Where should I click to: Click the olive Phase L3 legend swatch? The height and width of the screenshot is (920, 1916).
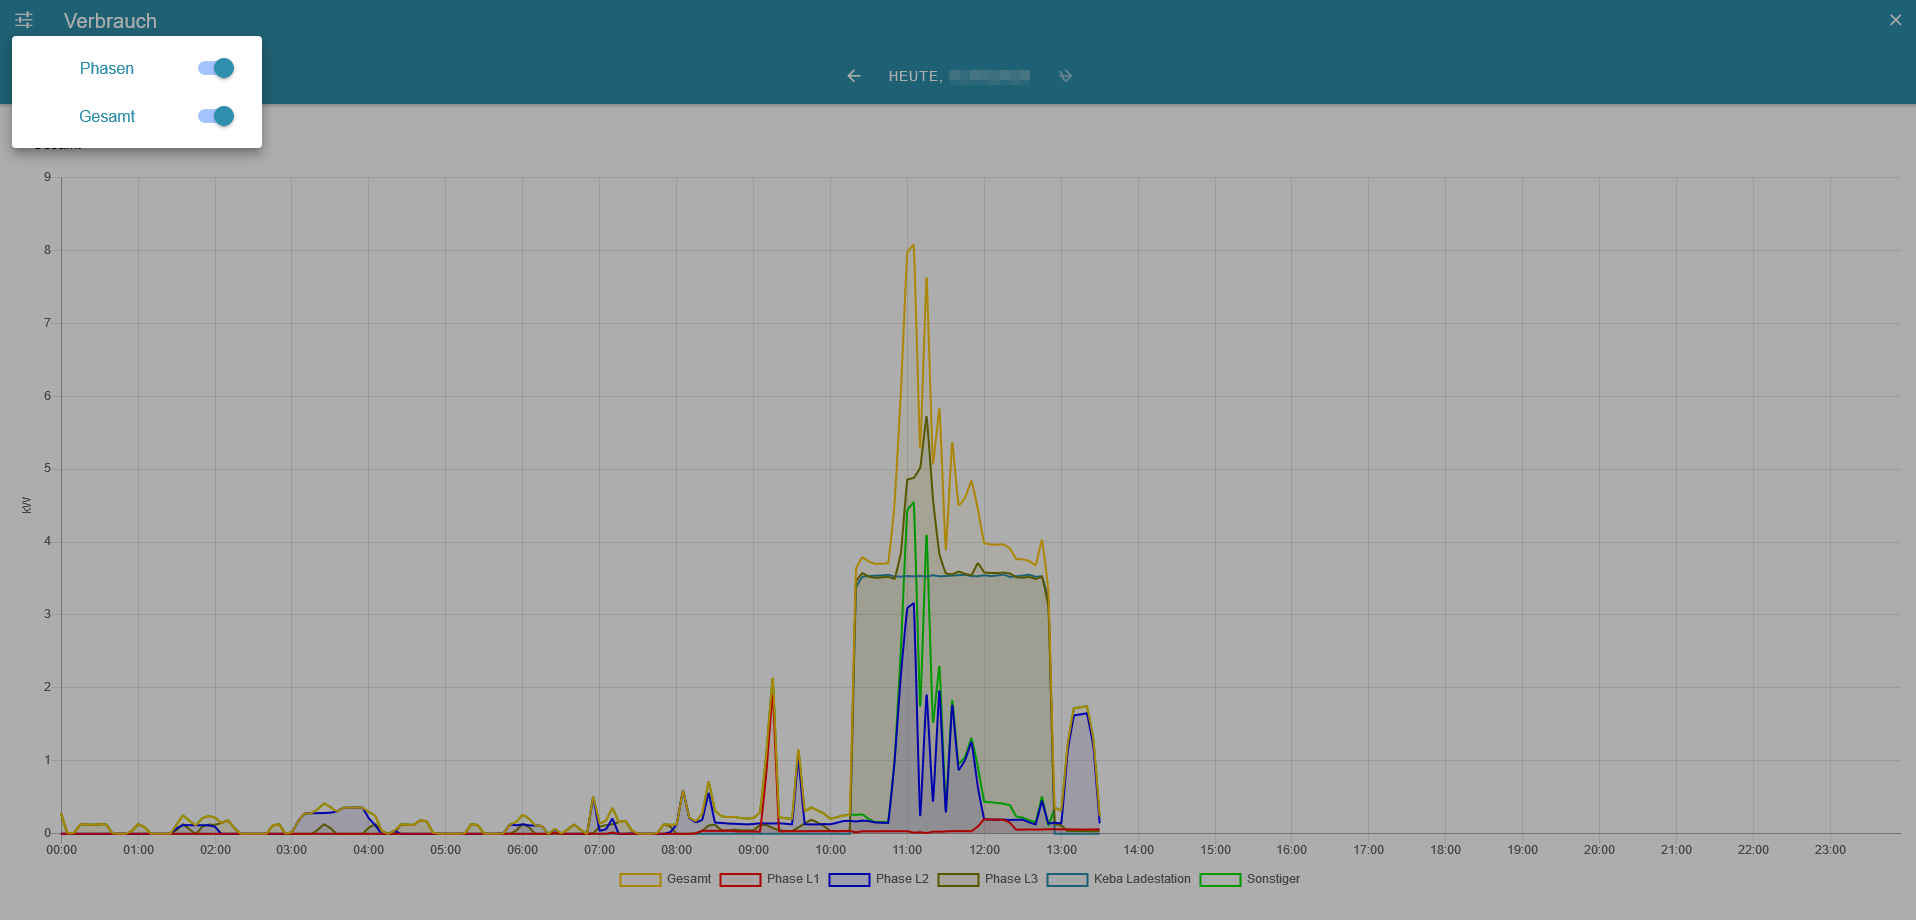tap(959, 880)
